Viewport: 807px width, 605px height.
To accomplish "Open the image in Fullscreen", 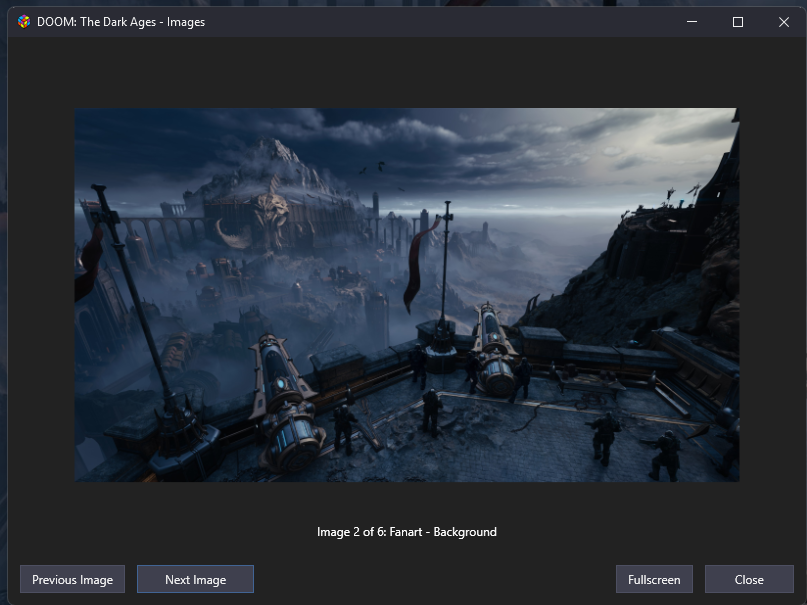I will coord(654,579).
